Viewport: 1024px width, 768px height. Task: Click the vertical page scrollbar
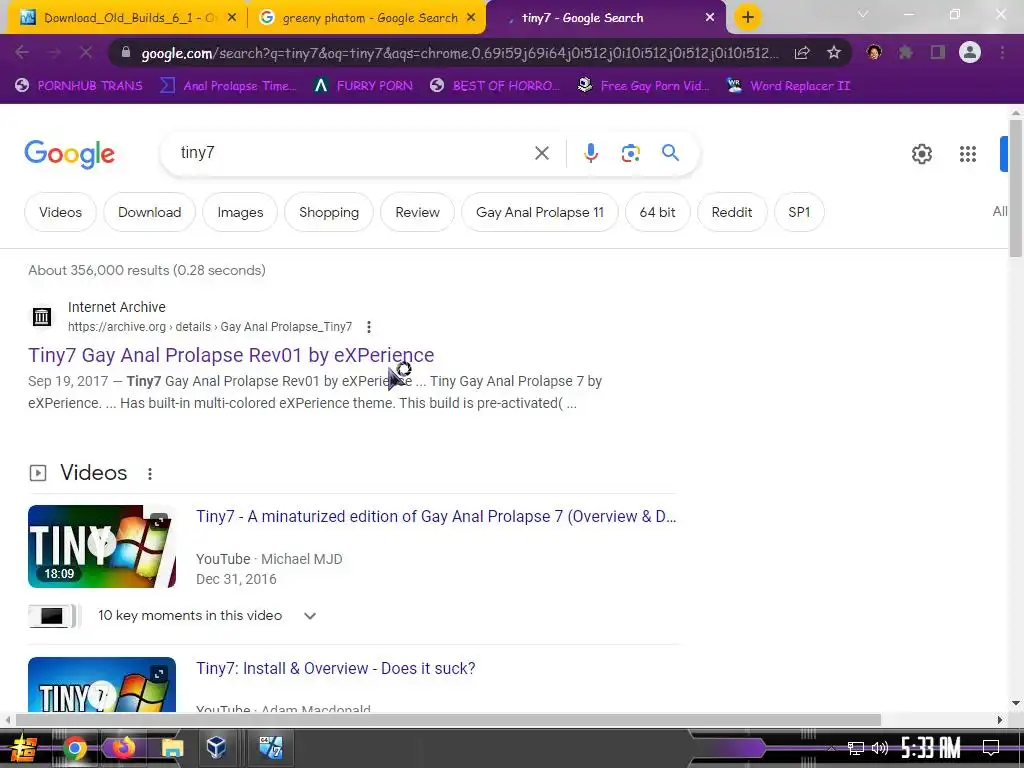[1016, 189]
